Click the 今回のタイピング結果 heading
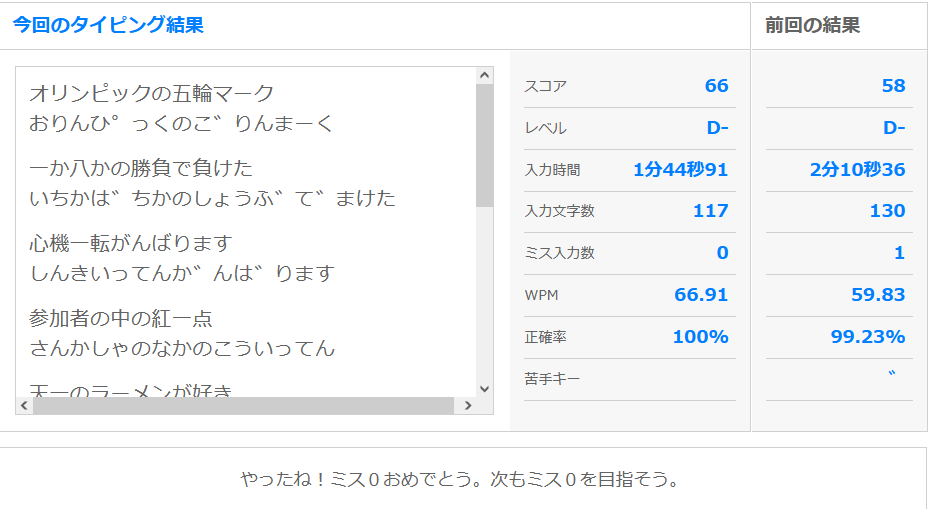This screenshot has width=929, height=509. tap(108, 26)
